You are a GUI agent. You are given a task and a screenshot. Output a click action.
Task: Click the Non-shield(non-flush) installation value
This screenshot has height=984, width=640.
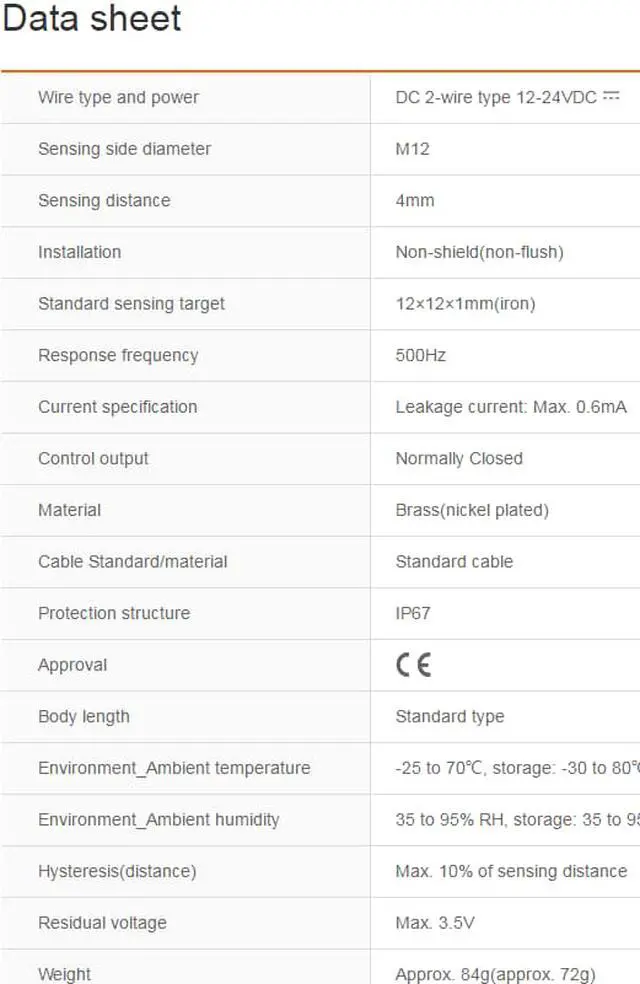point(479,252)
